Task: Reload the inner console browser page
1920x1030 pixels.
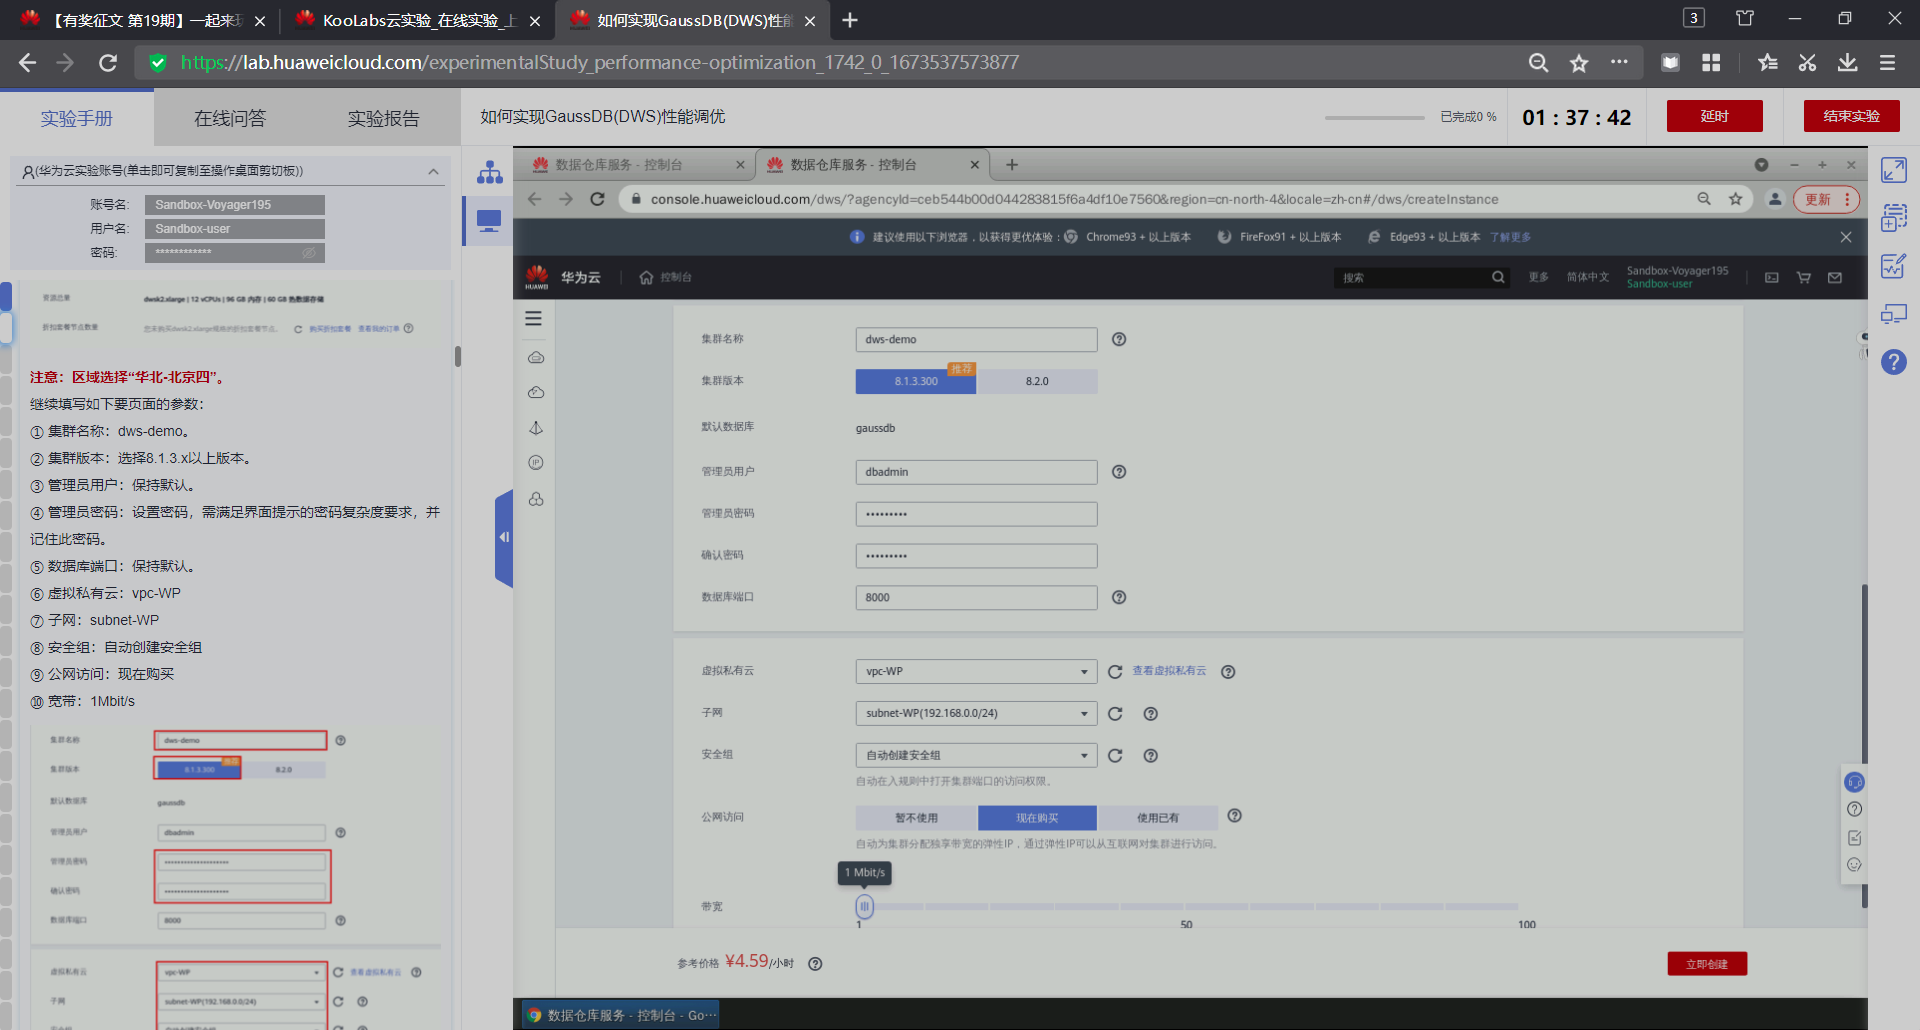Action: (597, 199)
